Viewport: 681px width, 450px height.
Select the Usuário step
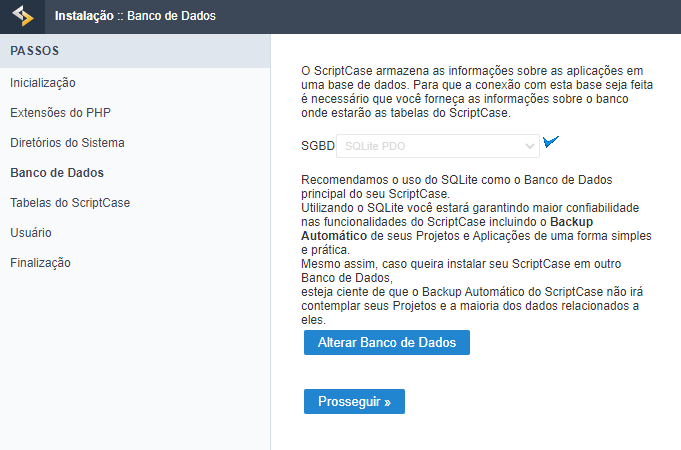pyautogui.click(x=31, y=233)
